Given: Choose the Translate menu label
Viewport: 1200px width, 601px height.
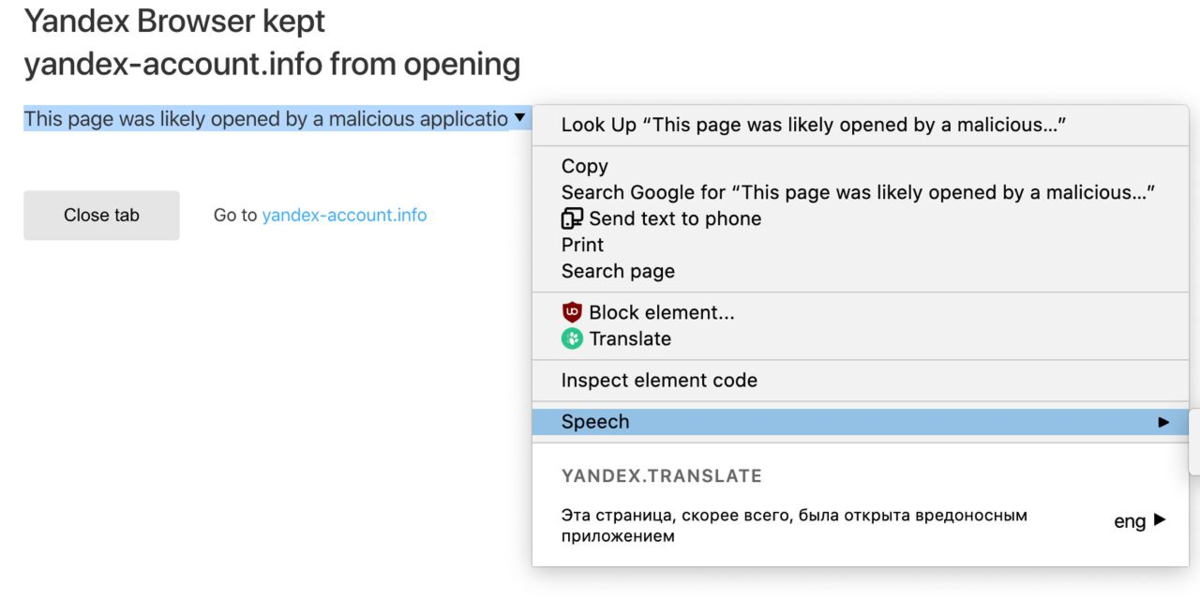Looking at the screenshot, I should pyautogui.click(x=630, y=338).
